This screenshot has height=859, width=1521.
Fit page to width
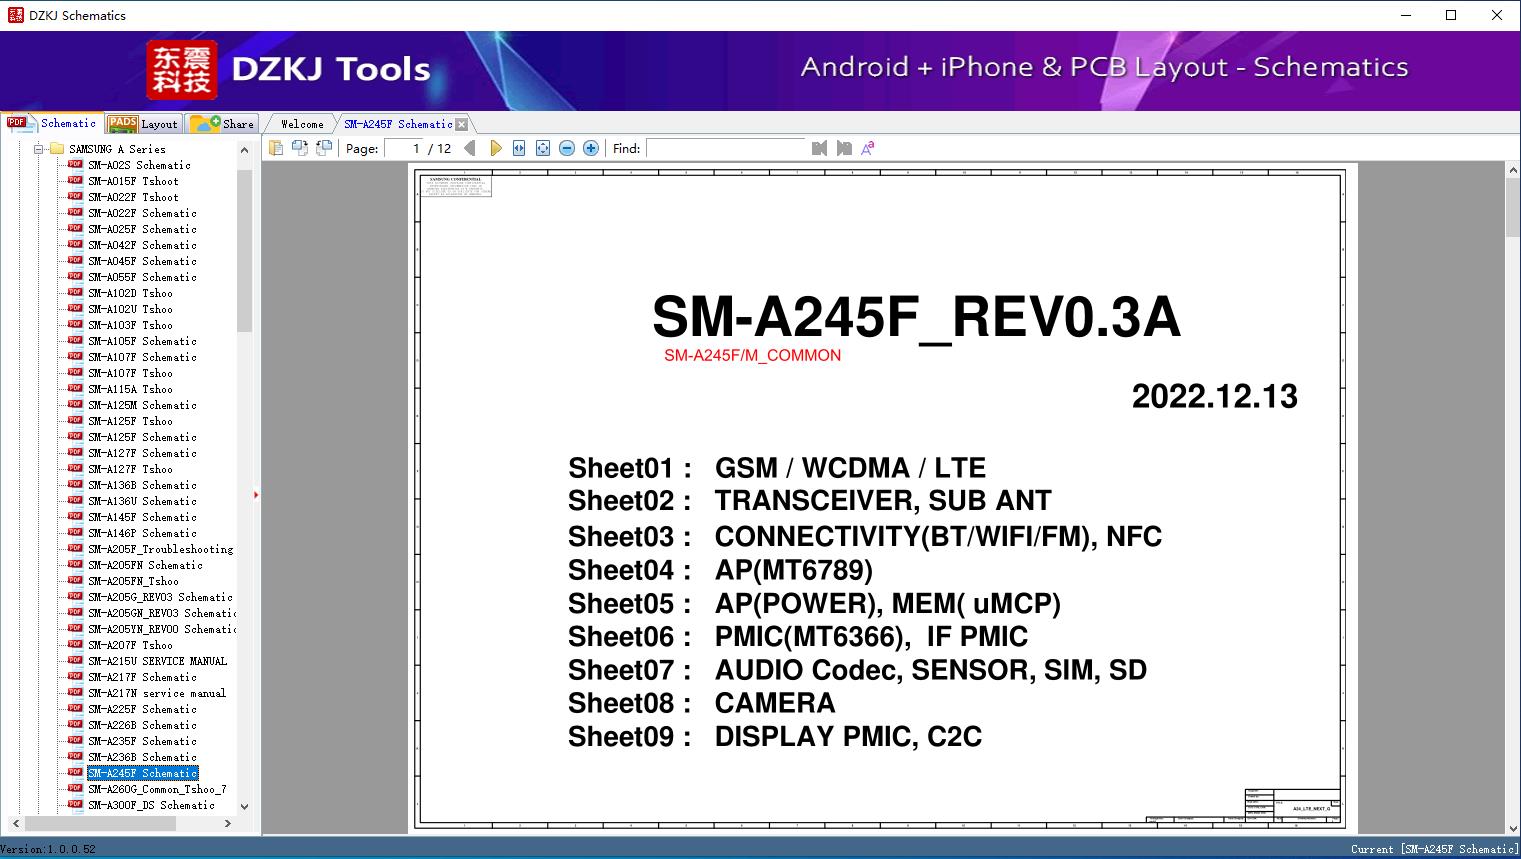point(519,148)
